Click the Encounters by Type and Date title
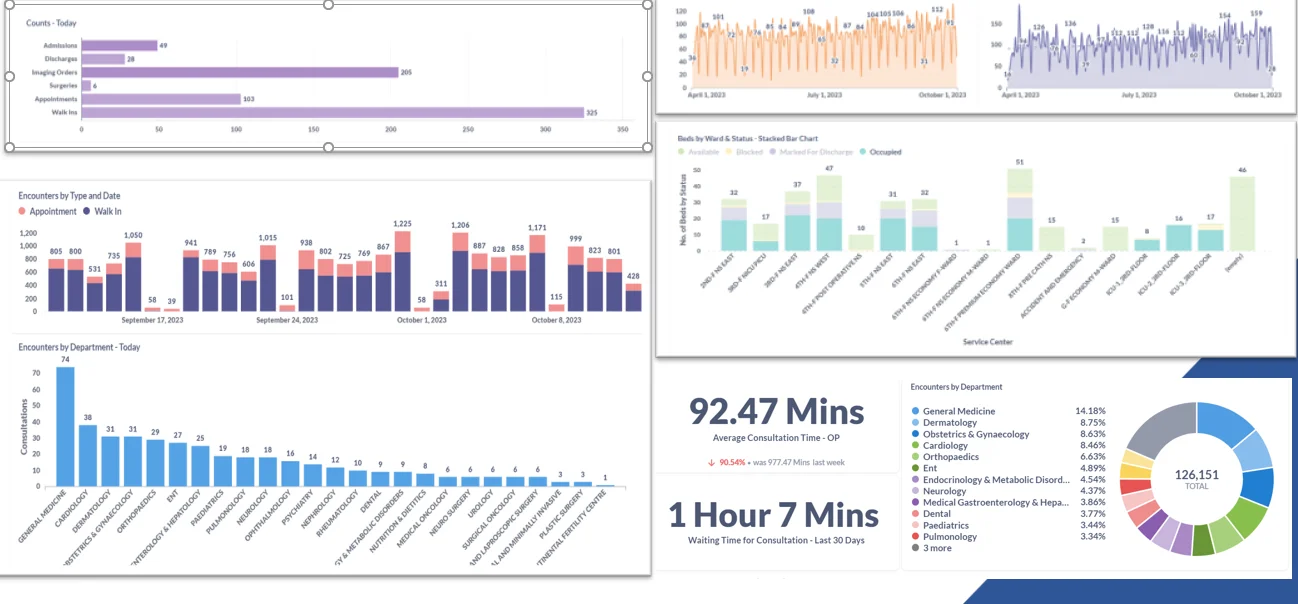This screenshot has width=1298, height=604. point(69,196)
